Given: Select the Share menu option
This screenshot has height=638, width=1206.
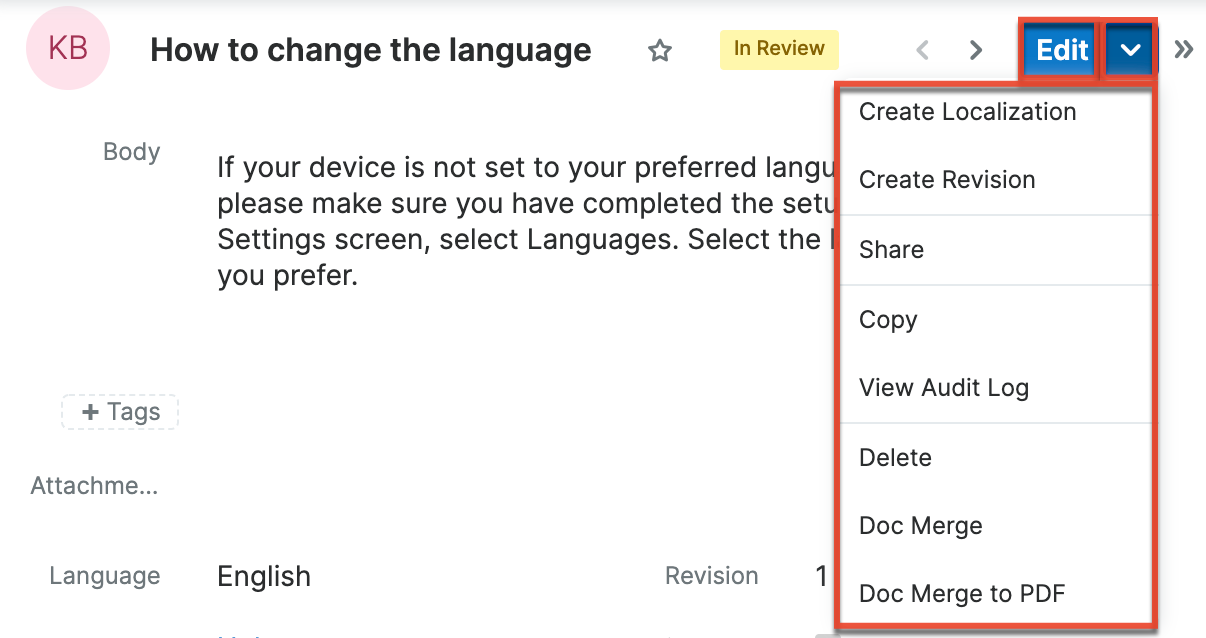Looking at the screenshot, I should pos(891,250).
